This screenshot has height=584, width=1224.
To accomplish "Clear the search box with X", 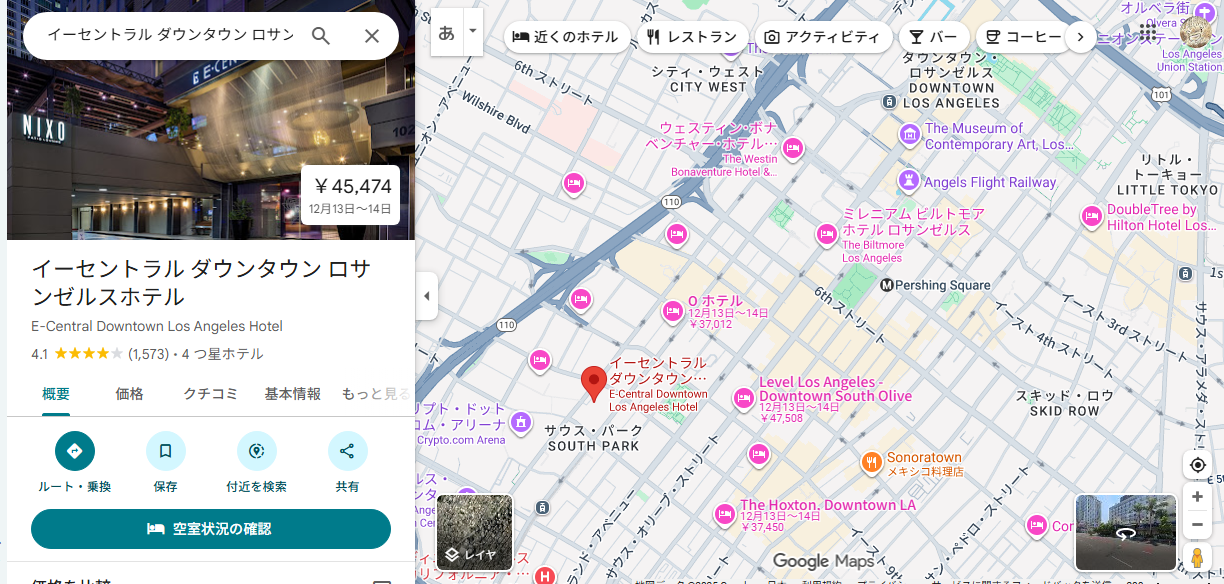I will pos(371,36).
